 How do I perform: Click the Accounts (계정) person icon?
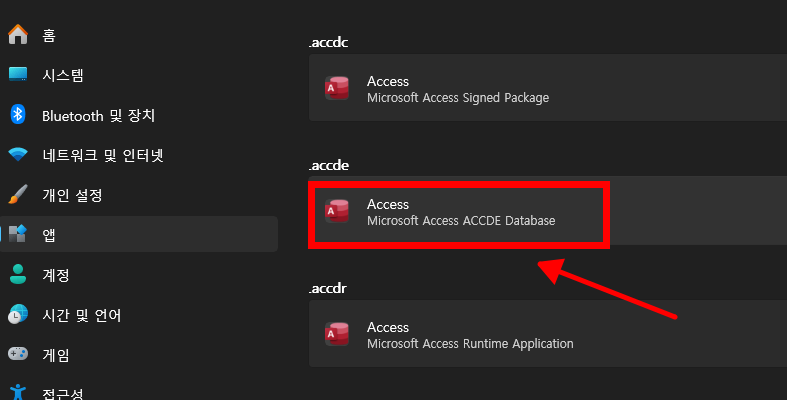pos(18,274)
